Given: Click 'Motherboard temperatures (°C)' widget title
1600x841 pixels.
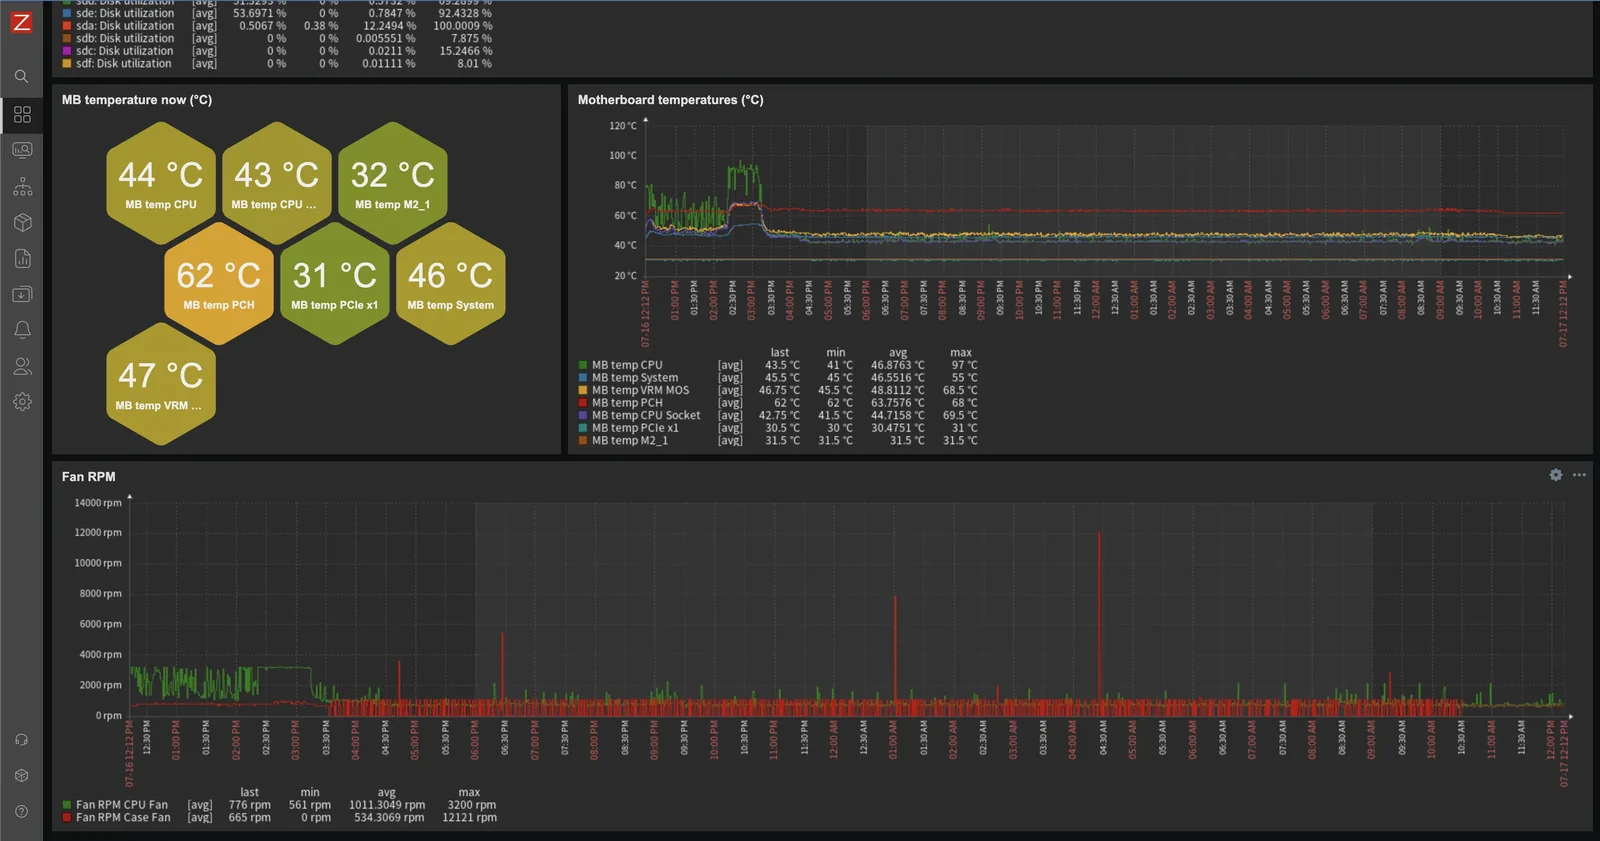Looking at the screenshot, I should 670,100.
